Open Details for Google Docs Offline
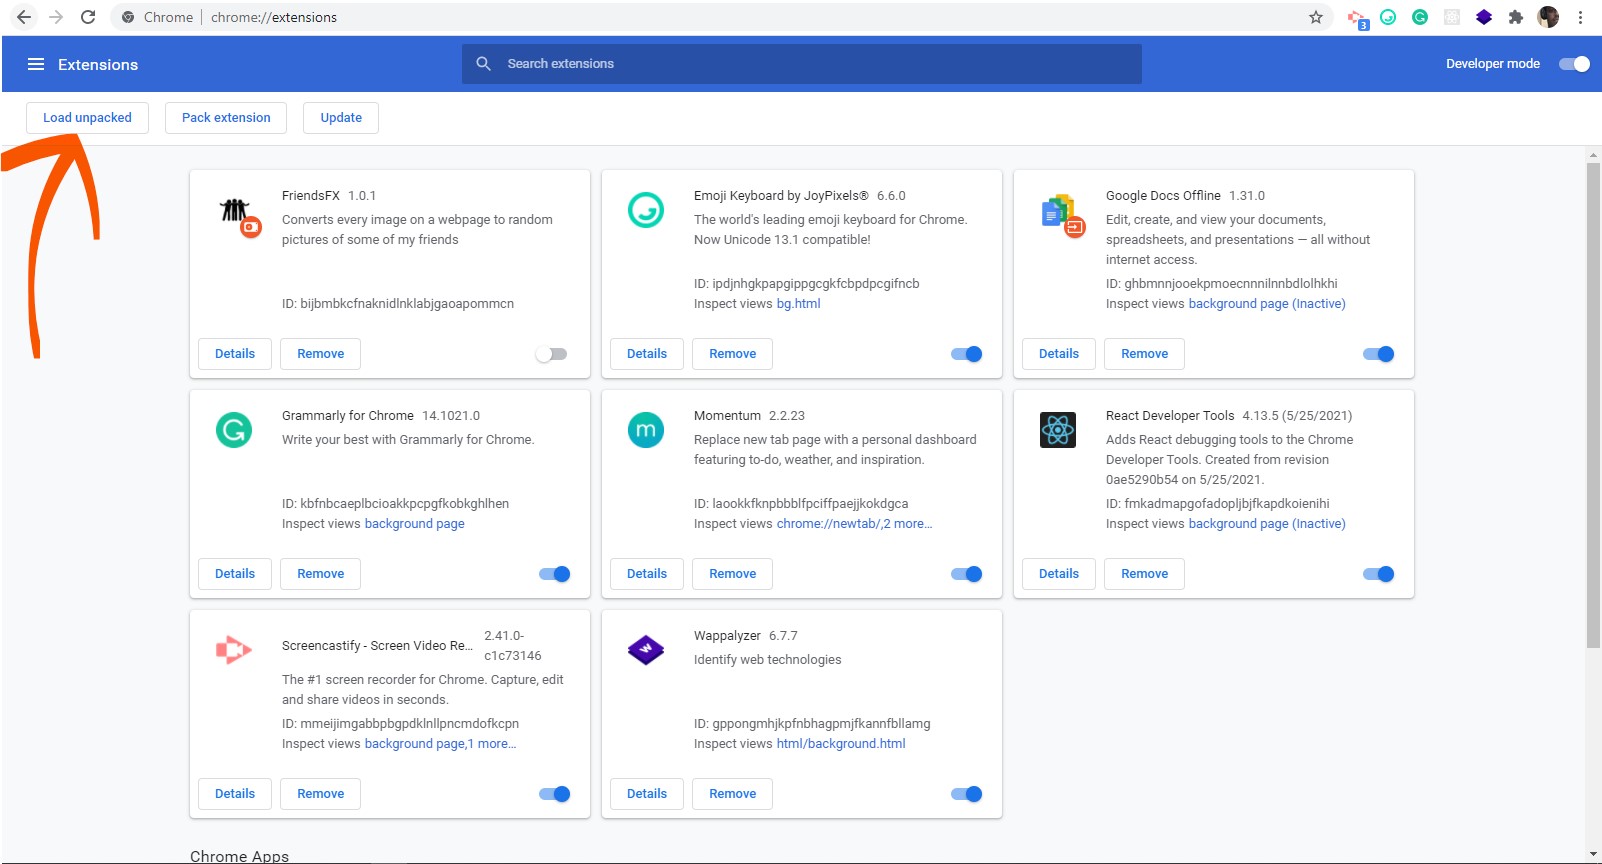This screenshot has width=1602, height=864. 1059,354
